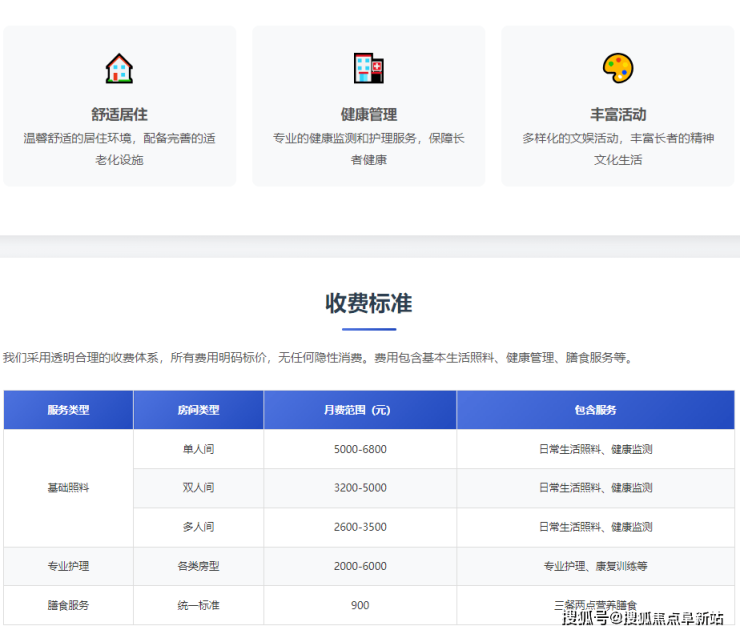Click the 专业护理、康复训练等 included services cell
Screen dimensions: 740x634
click(x=595, y=566)
